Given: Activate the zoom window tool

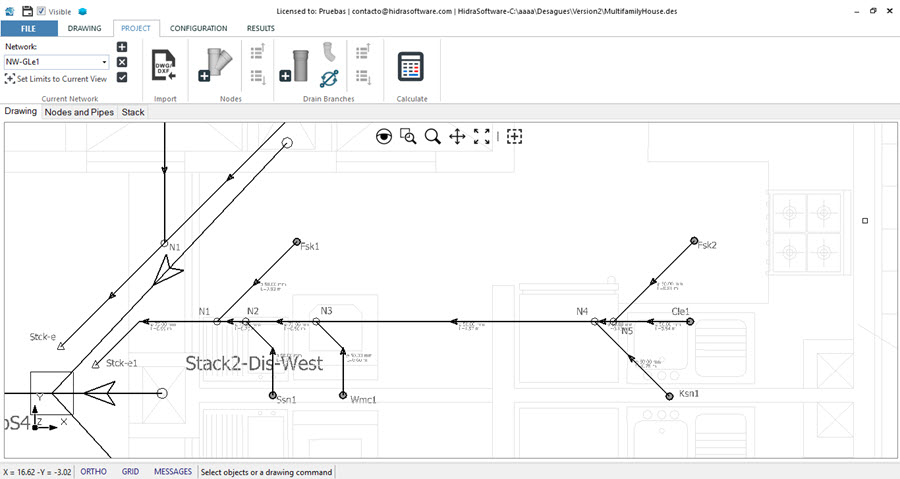Looking at the screenshot, I should click(x=408, y=136).
